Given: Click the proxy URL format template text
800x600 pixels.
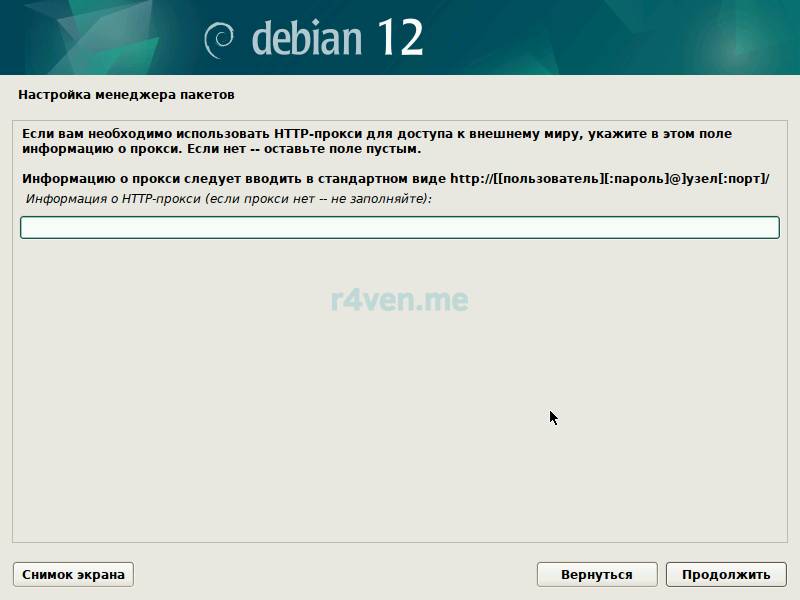Looking at the screenshot, I should 610,179.
